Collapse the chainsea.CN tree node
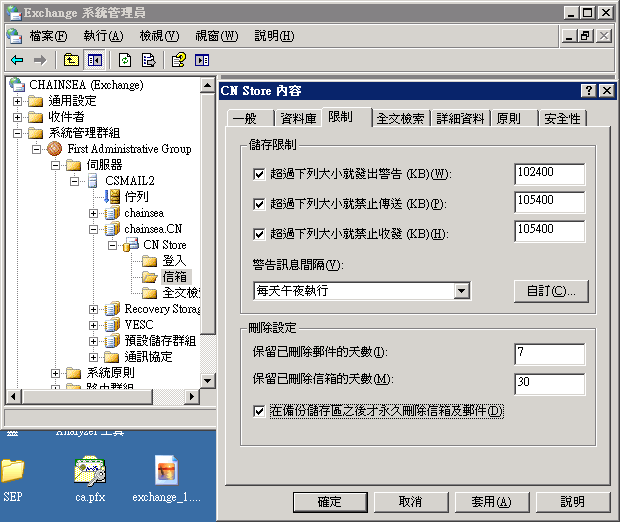The height and width of the screenshot is (522, 620). 93,229
